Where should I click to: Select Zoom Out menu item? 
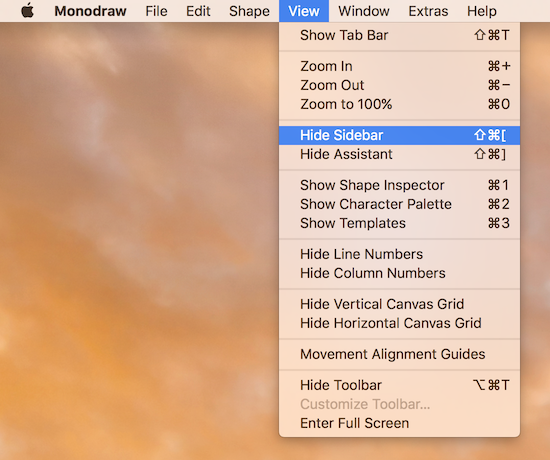click(400, 85)
